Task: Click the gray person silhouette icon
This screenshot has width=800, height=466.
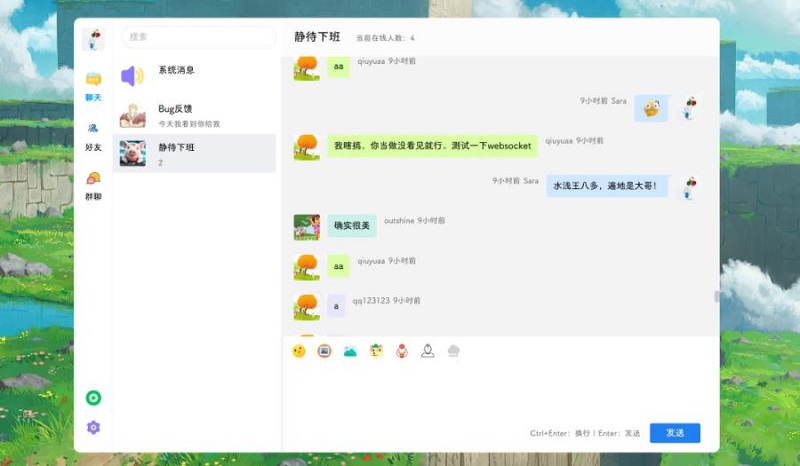Action: point(428,351)
